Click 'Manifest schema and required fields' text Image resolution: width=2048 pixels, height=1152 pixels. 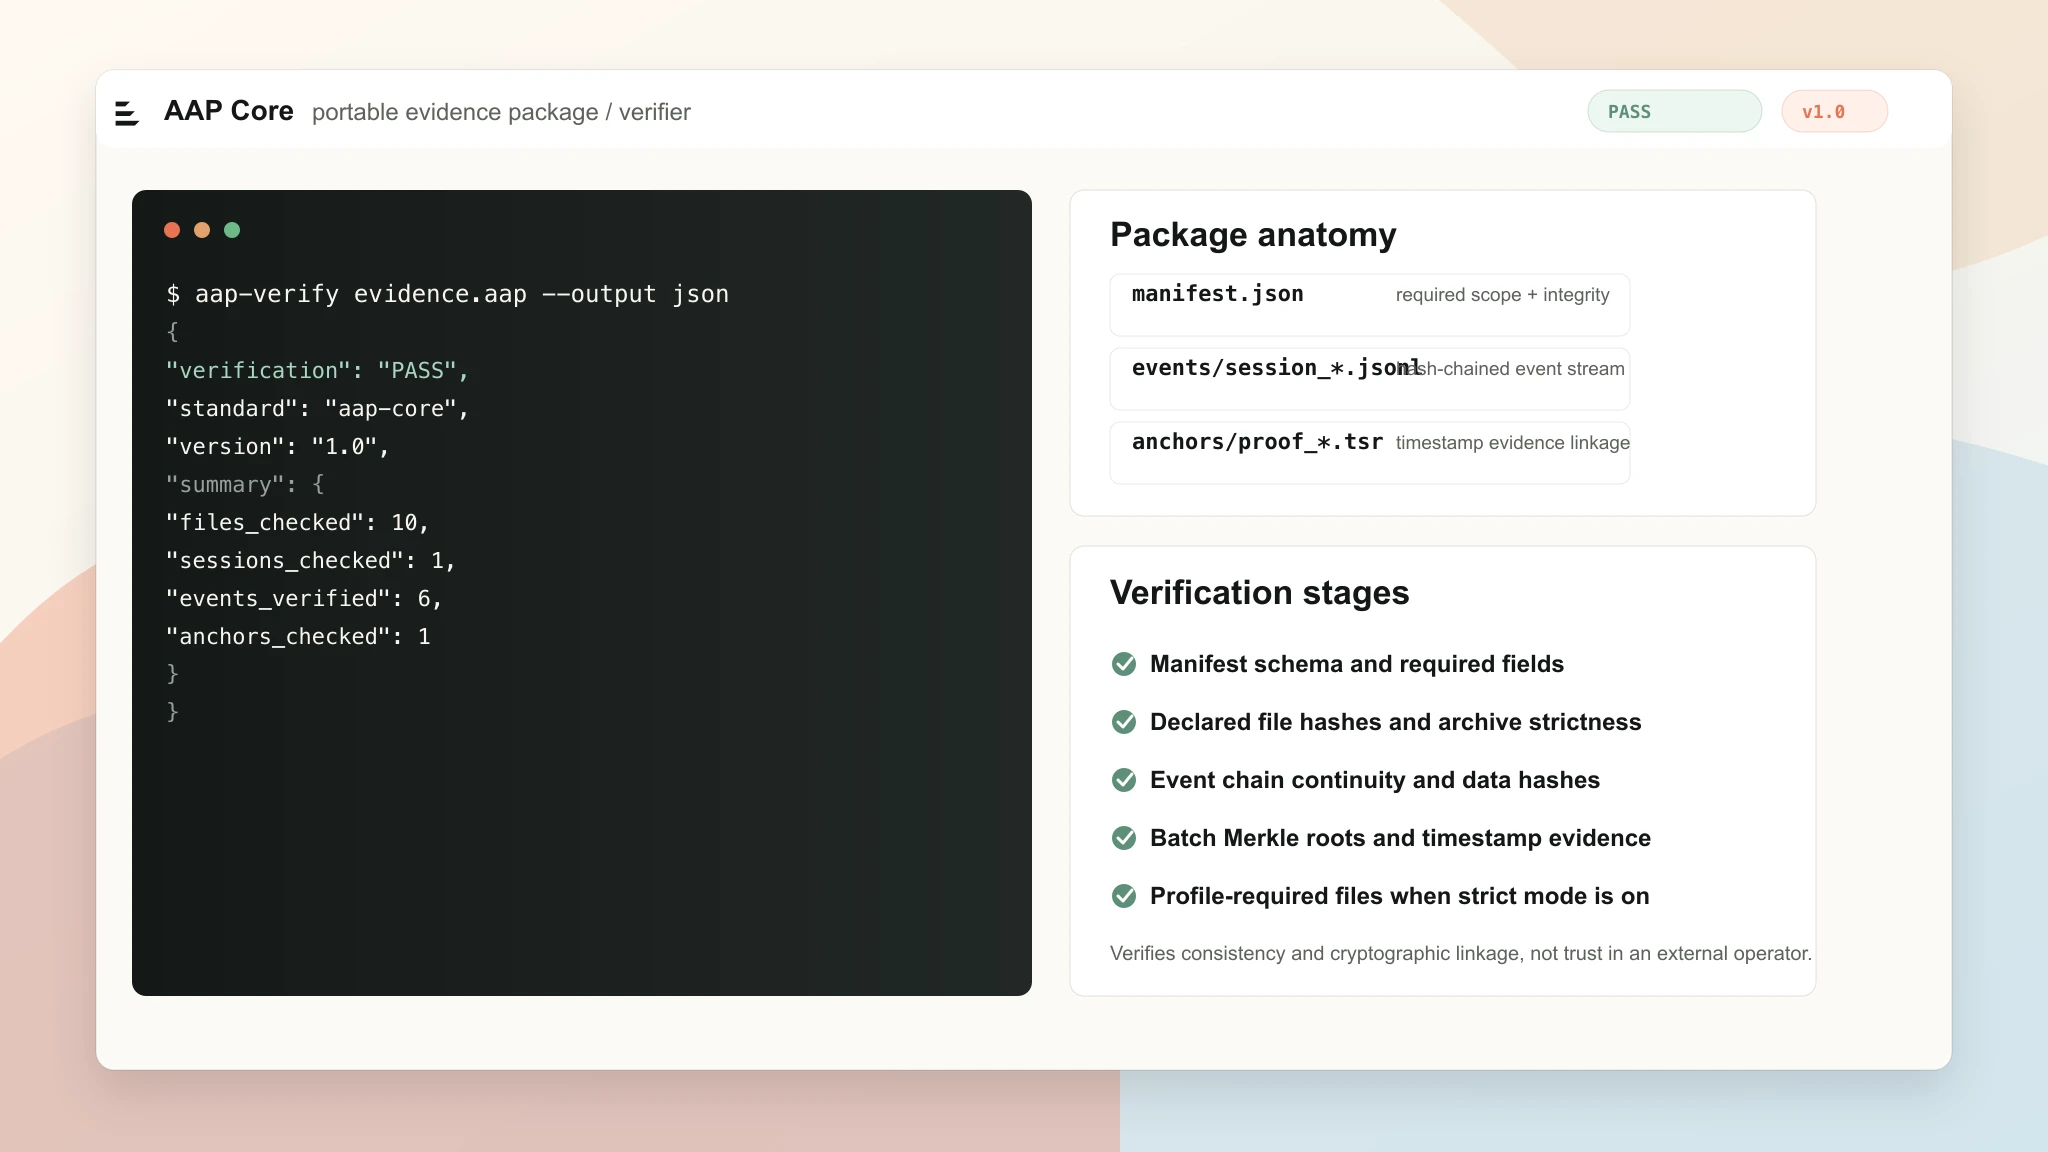(1357, 664)
